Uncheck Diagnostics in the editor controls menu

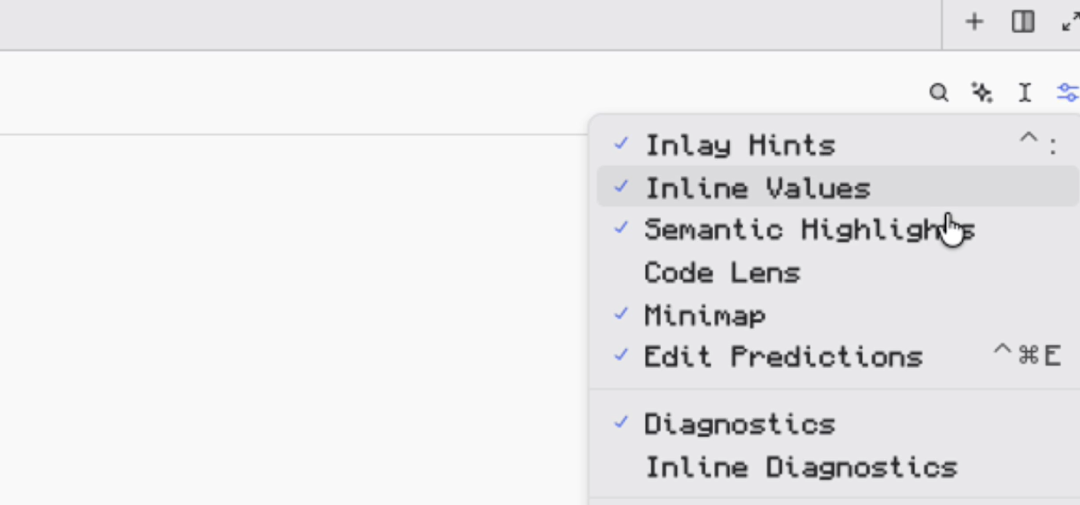tap(838, 424)
